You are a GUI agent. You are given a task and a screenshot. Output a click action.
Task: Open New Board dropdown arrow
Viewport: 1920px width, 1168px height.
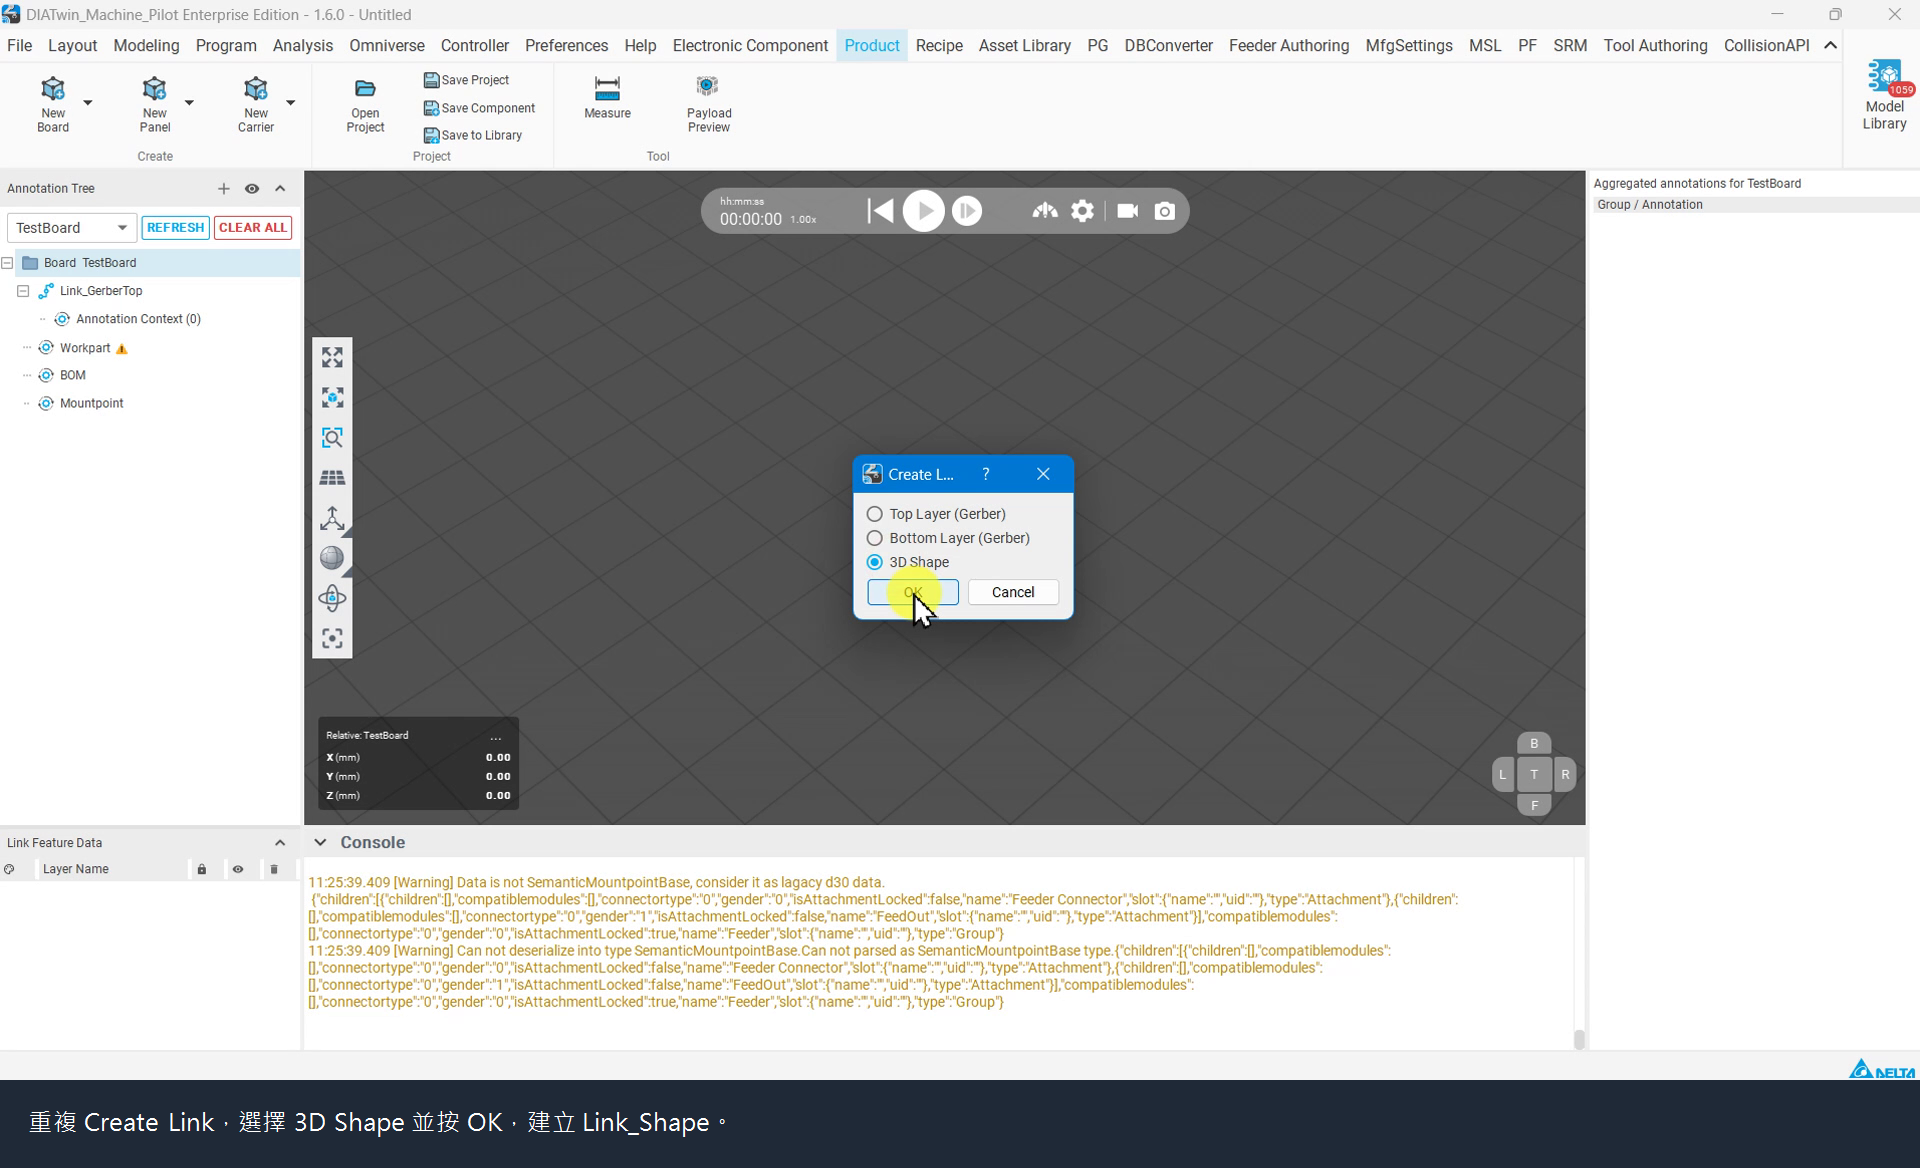[88, 102]
